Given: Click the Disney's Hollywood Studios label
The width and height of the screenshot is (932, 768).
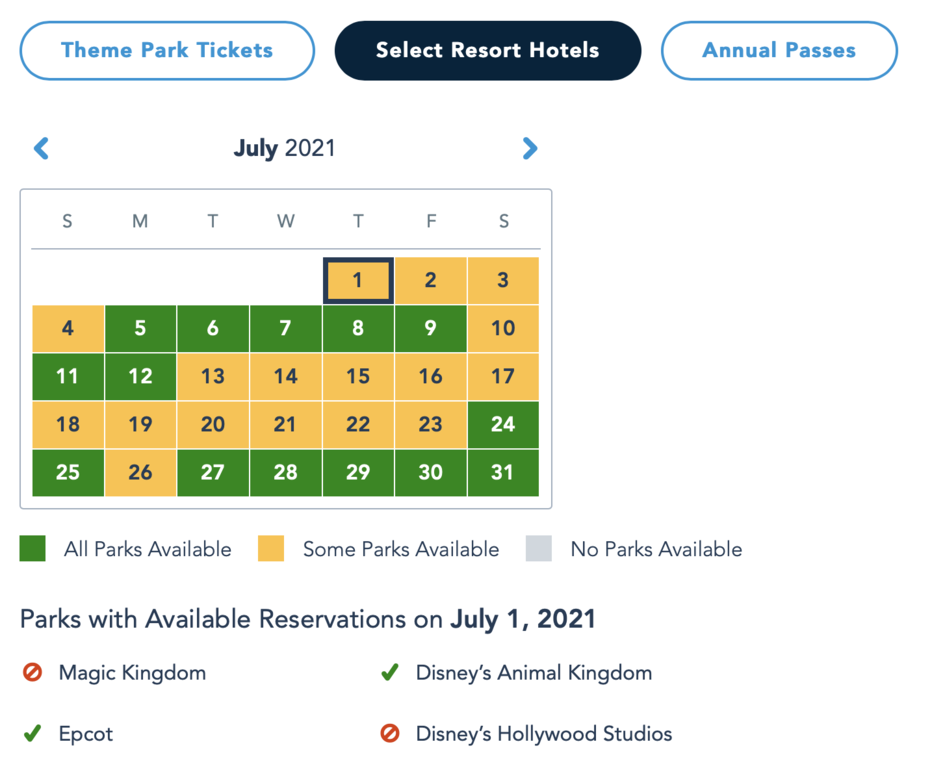Looking at the screenshot, I should pyautogui.click(x=544, y=734).
